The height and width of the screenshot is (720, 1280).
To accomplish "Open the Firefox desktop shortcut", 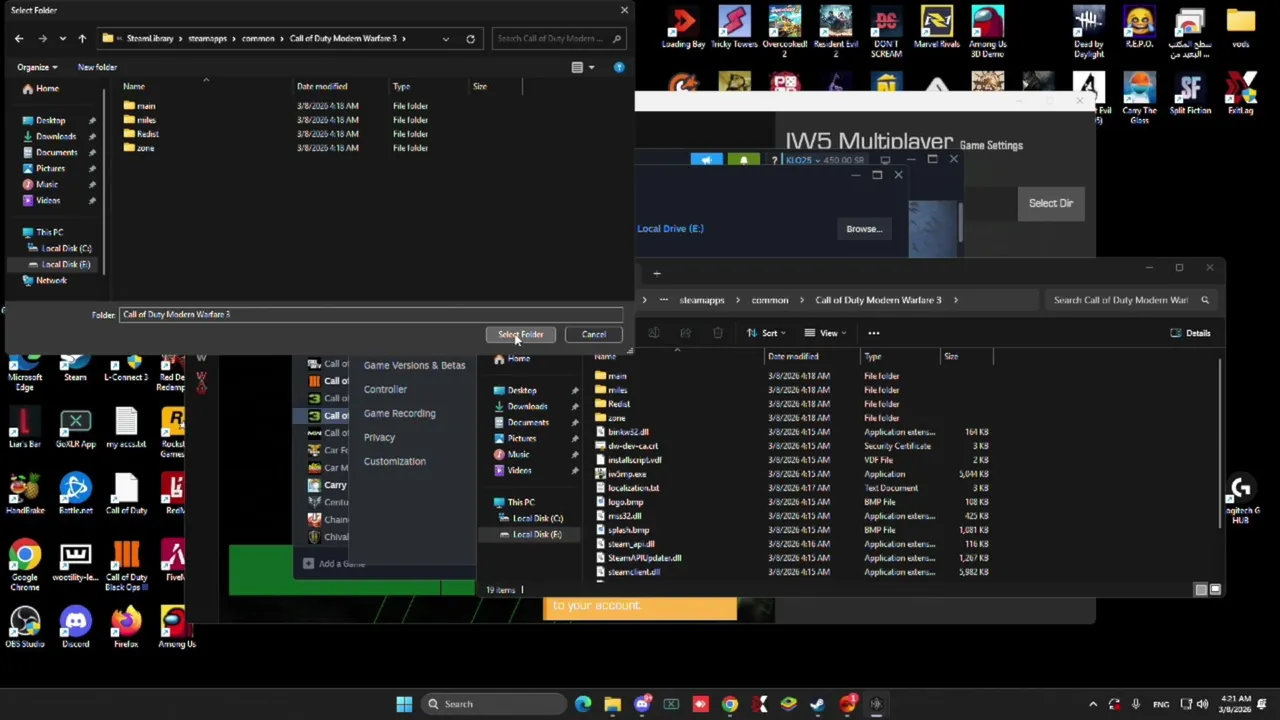I will 126,628.
